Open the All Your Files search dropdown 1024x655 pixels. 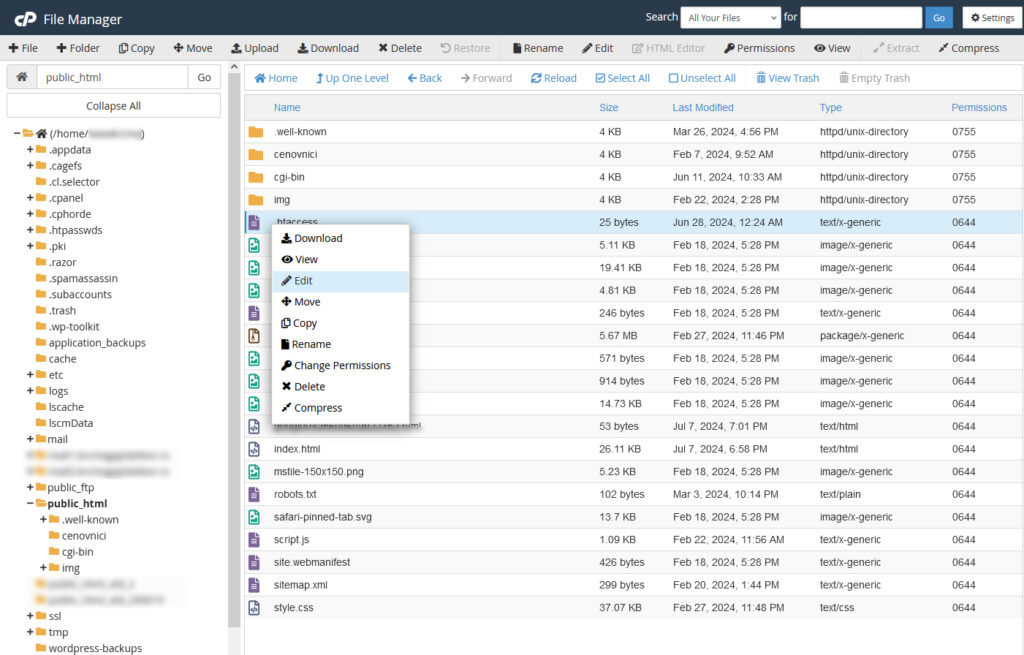[730, 17]
